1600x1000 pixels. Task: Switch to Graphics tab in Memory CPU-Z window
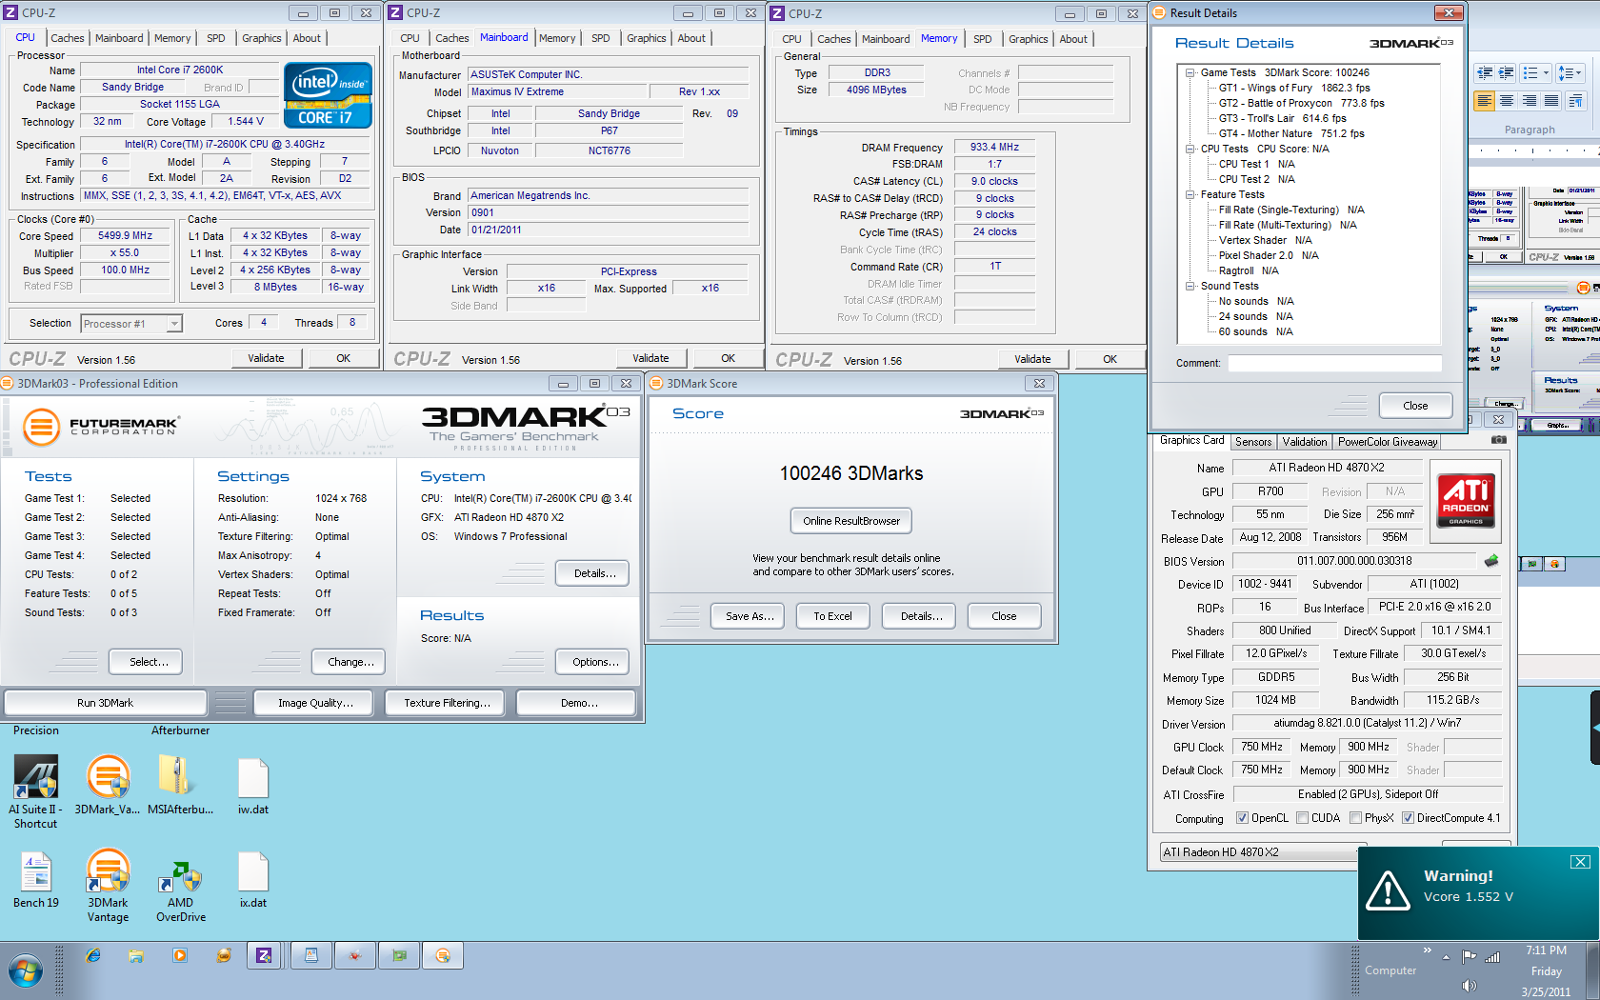1028,39
